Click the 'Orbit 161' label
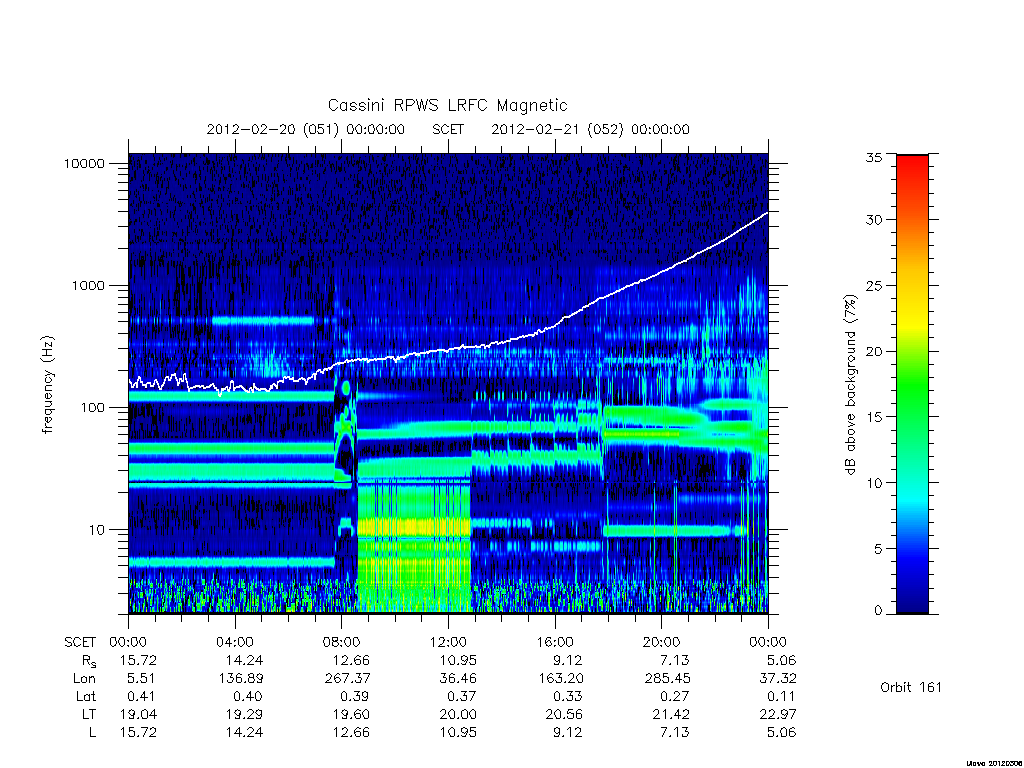The image size is (1024, 768). [x=911, y=688]
